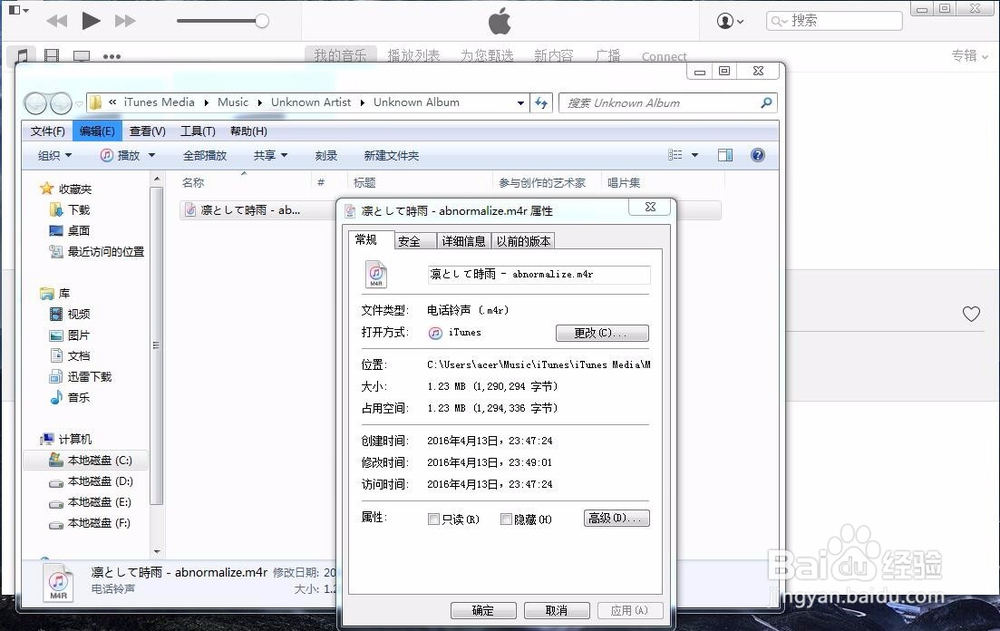Click 新建文件夹 in the toolbar
This screenshot has width=1000, height=631.
click(x=392, y=156)
